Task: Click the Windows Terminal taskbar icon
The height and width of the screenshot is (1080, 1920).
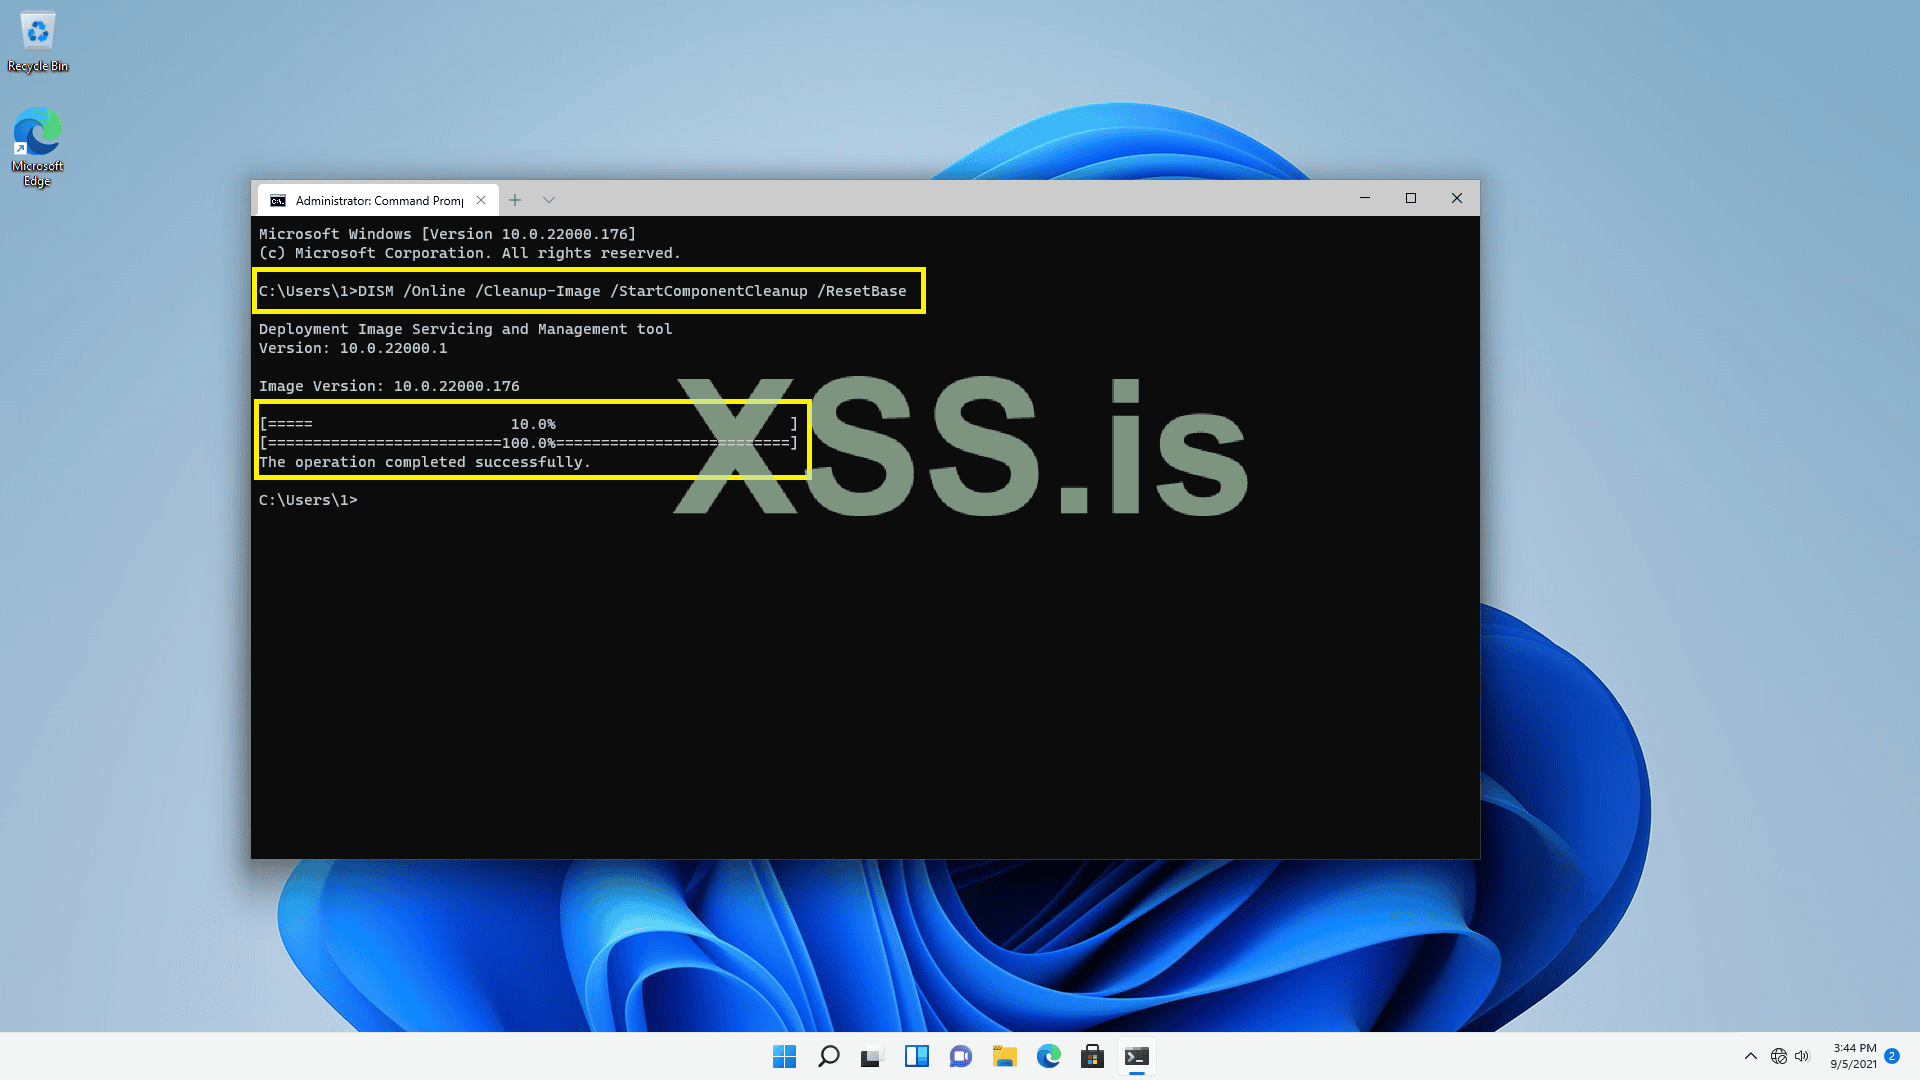Action: [x=1136, y=1056]
